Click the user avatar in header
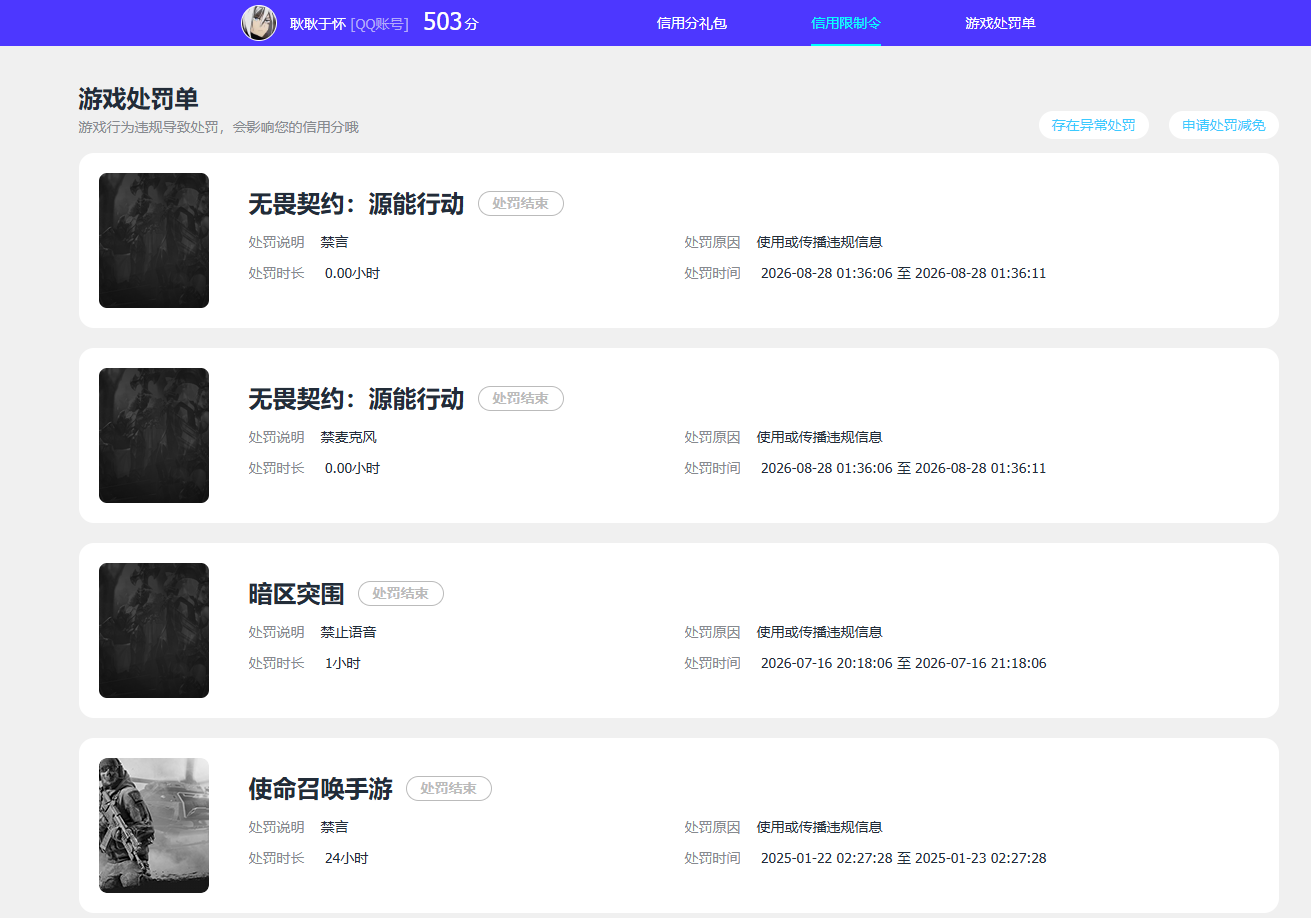Viewport: 1311px width, 918px height. pos(259,23)
